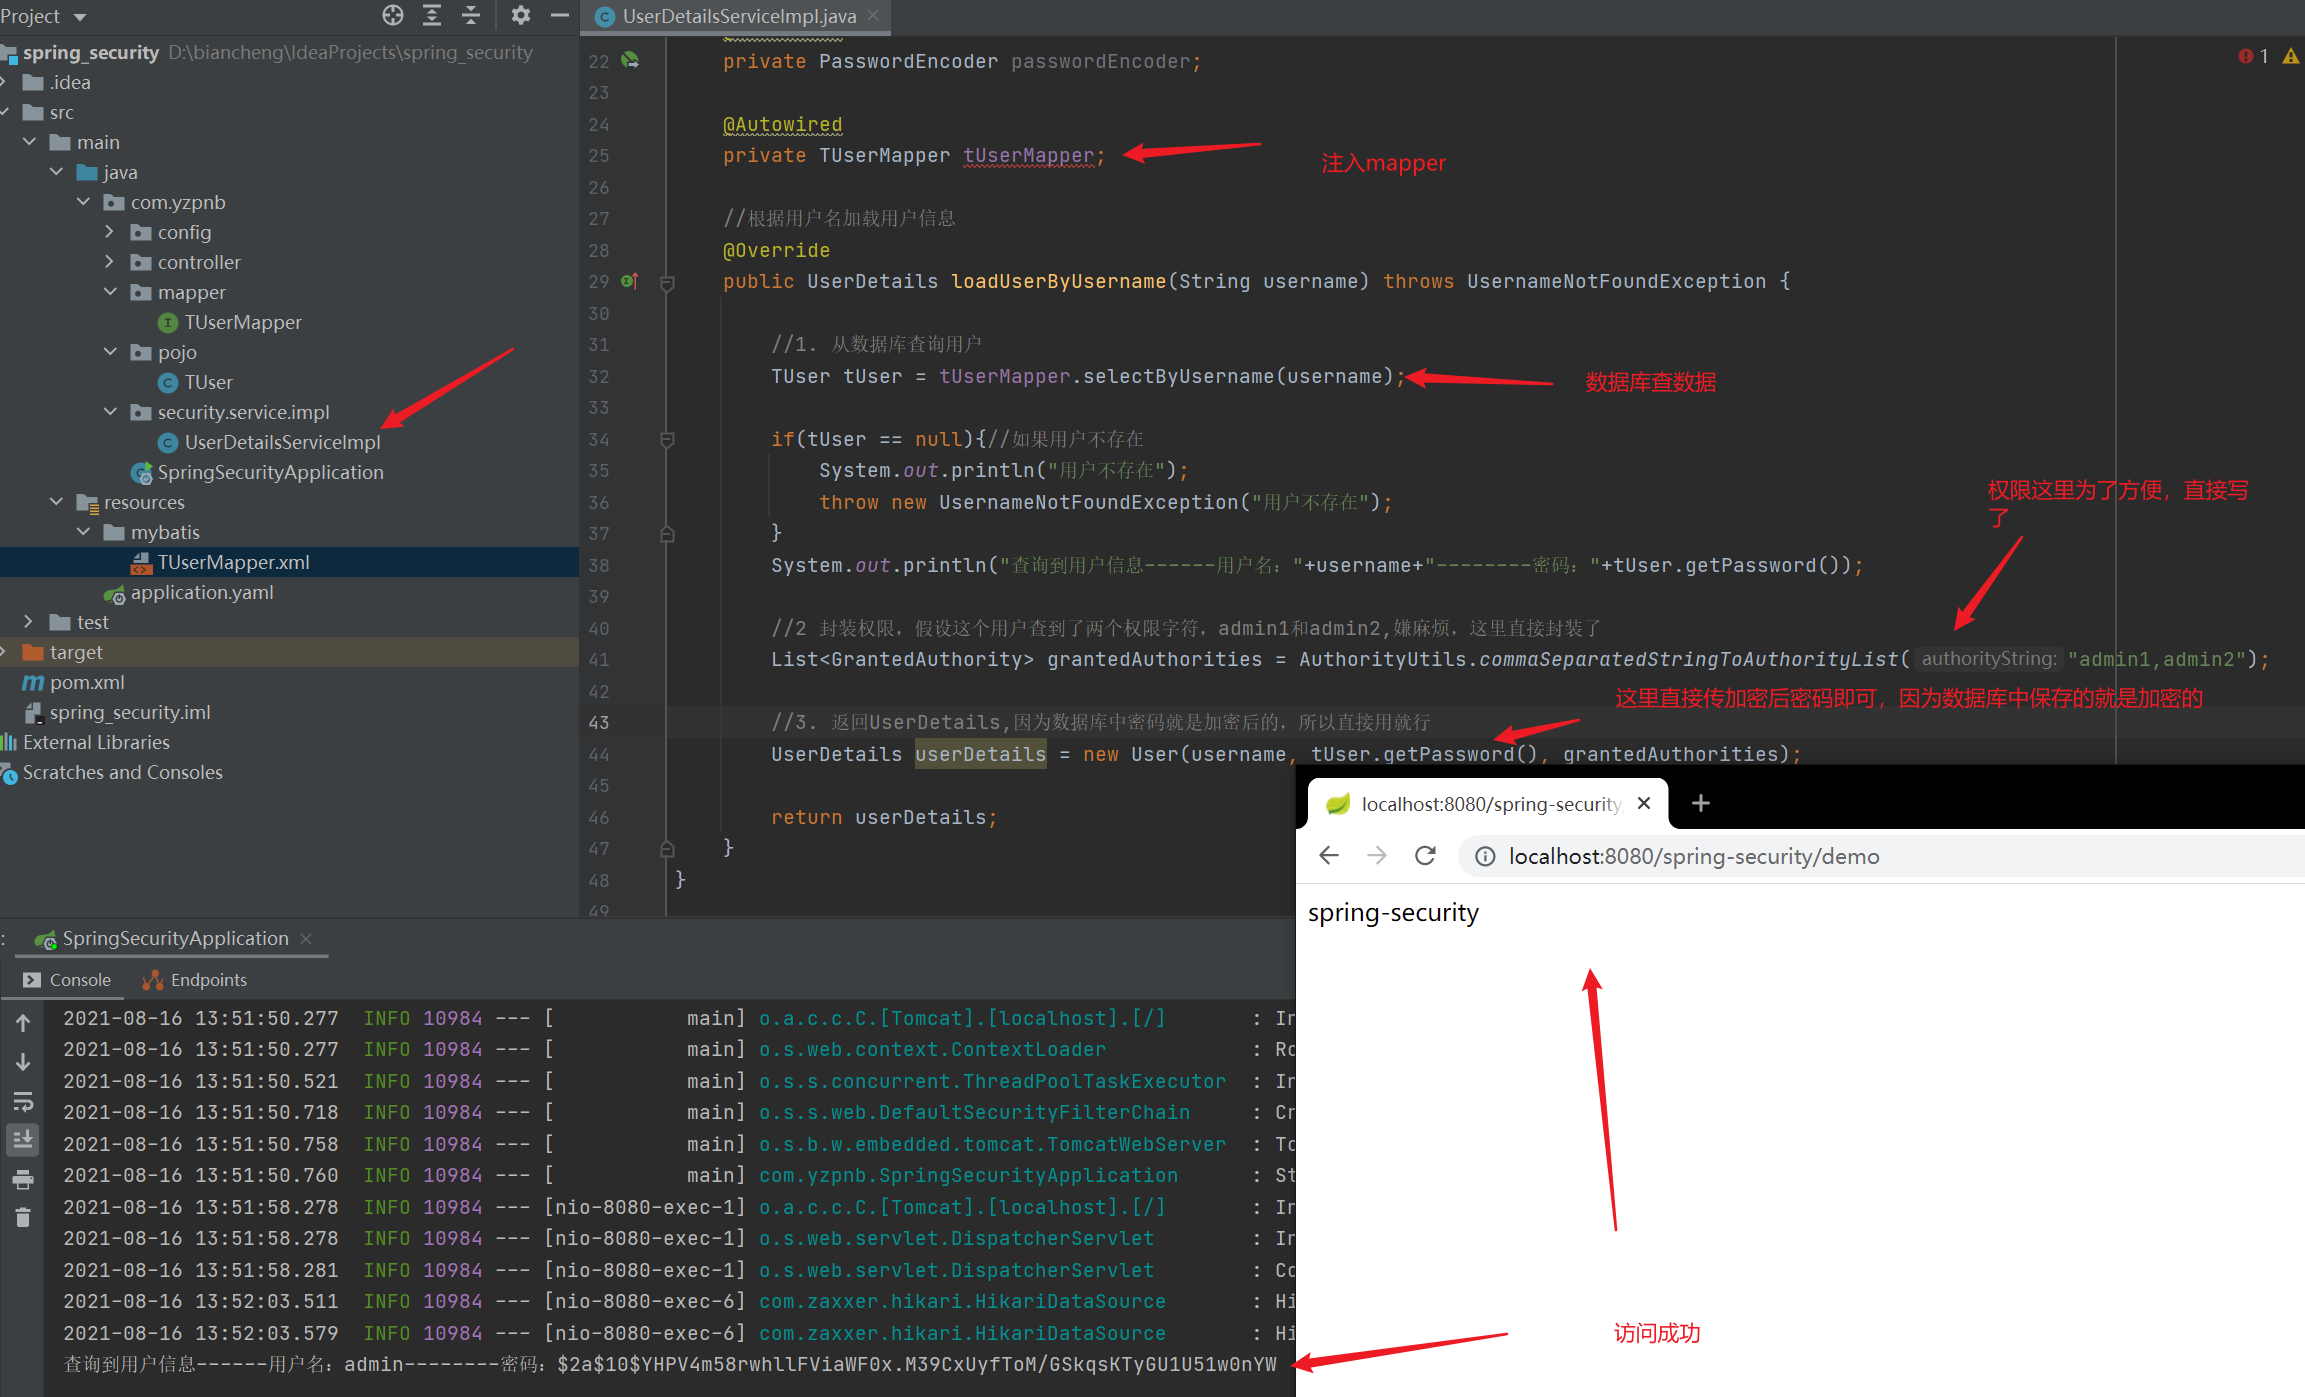Click the browser back button
The height and width of the screenshot is (1397, 2305).
(x=1328, y=856)
